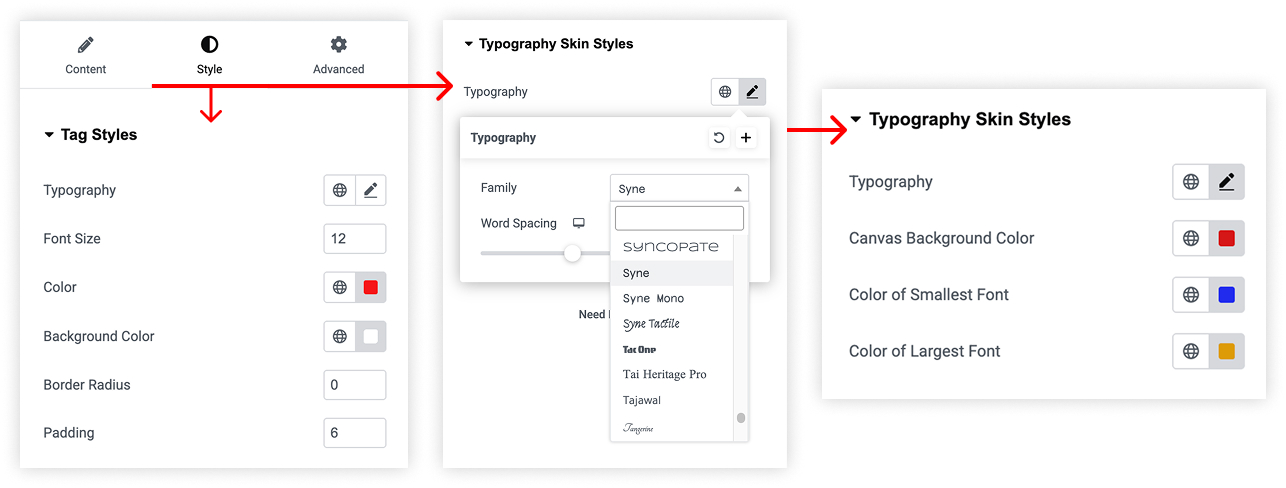
Task: Click the Font Size input field
Action: 354,239
